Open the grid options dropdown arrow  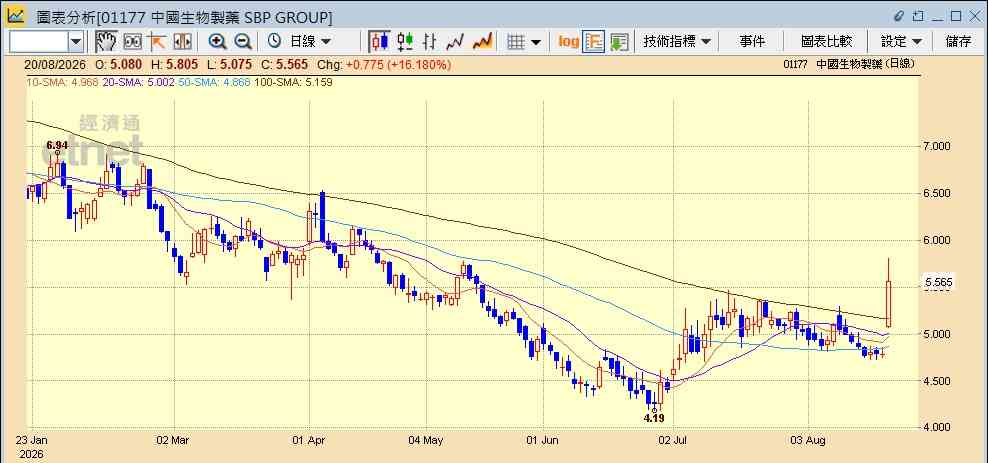click(536, 42)
